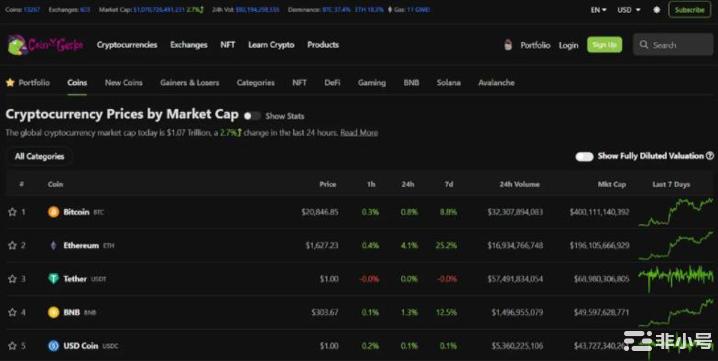The height and width of the screenshot is (361, 718).
Task: Star USD Coin as favorite
Action: coord(12,346)
